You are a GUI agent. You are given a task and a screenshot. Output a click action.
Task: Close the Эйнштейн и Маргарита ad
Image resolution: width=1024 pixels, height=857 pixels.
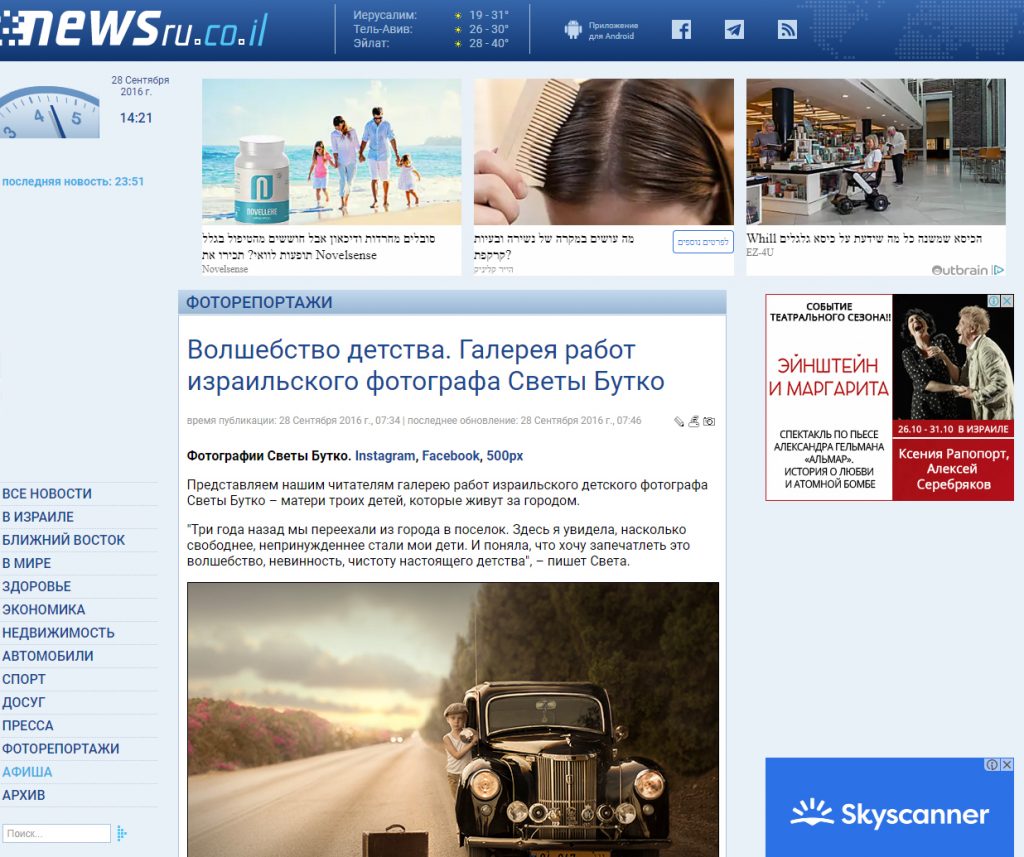tap(1007, 301)
